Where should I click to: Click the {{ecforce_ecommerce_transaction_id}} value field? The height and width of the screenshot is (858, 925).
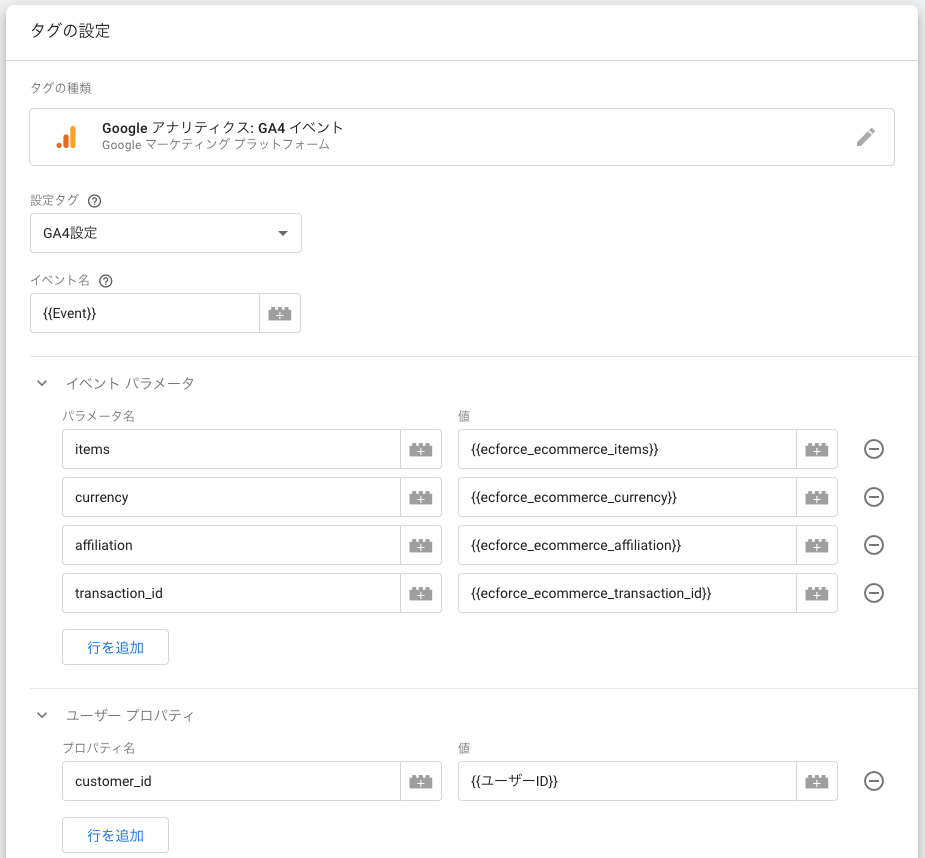coord(627,593)
